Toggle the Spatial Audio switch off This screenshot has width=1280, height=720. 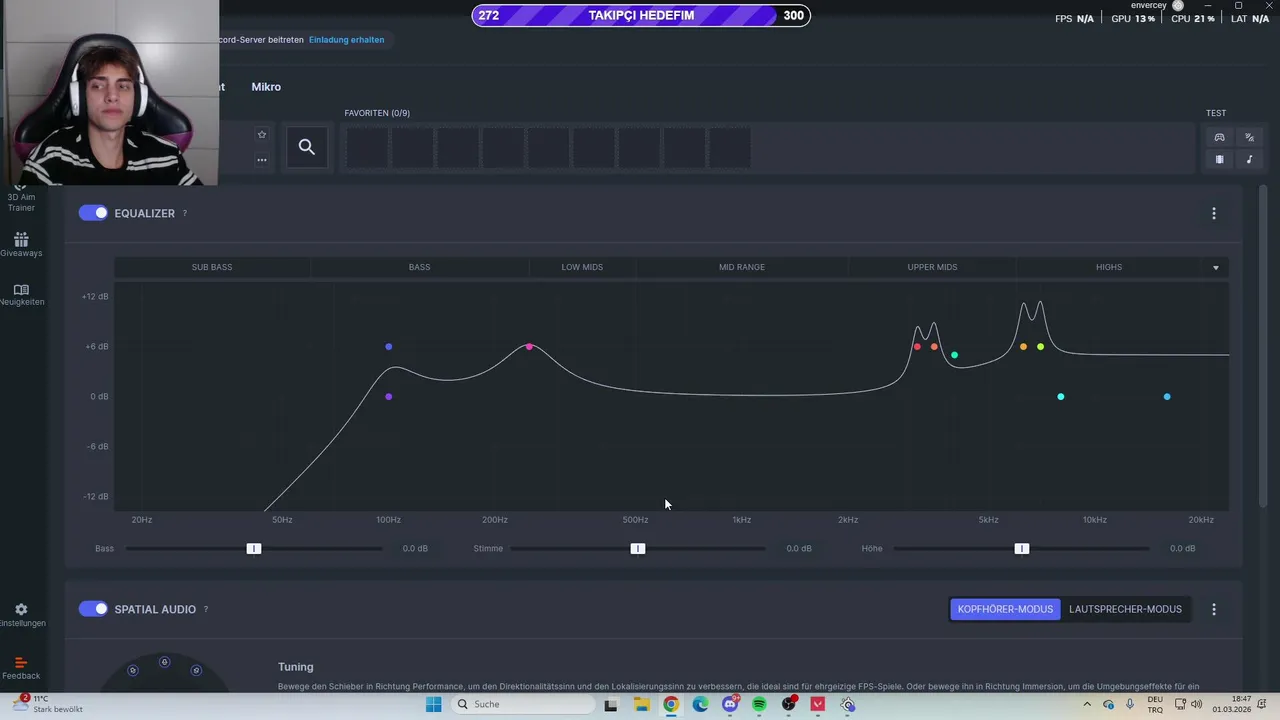[93, 609]
